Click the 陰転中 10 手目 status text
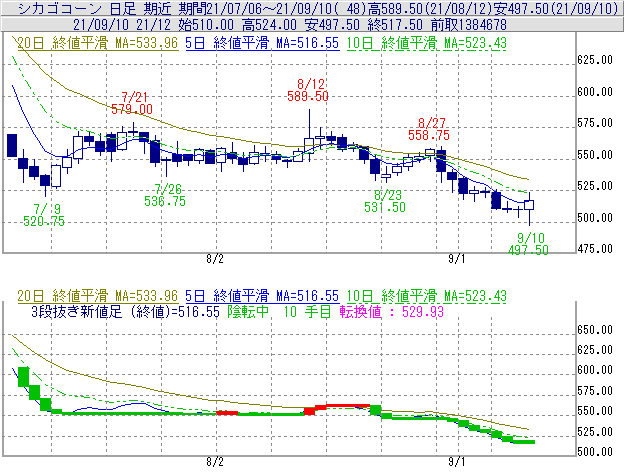 click(x=279, y=311)
